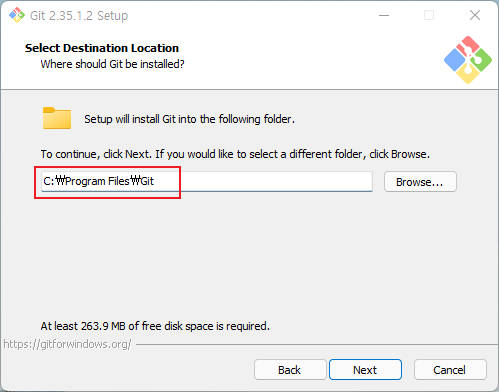The height and width of the screenshot is (392, 499).
Task: Open the gitforwindows.org link
Action: 67,344
